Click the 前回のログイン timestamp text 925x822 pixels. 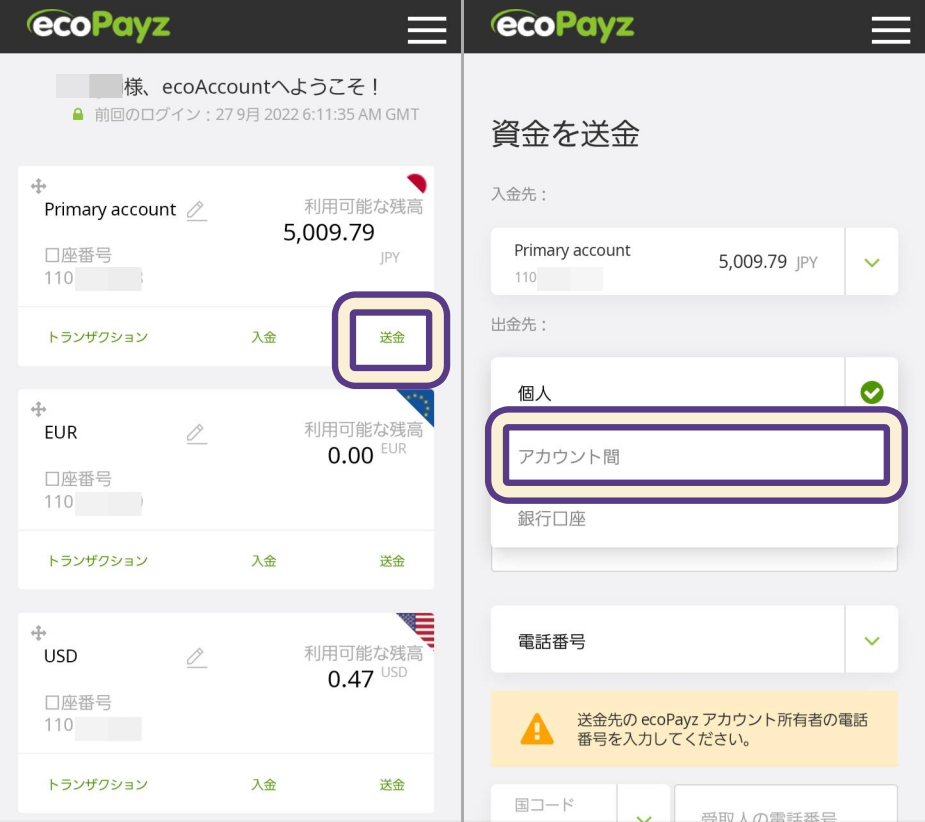[x=257, y=114]
